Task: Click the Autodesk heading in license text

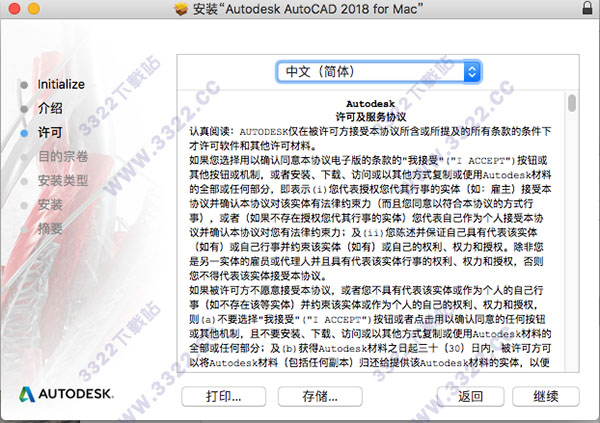Action: pyautogui.click(x=370, y=104)
